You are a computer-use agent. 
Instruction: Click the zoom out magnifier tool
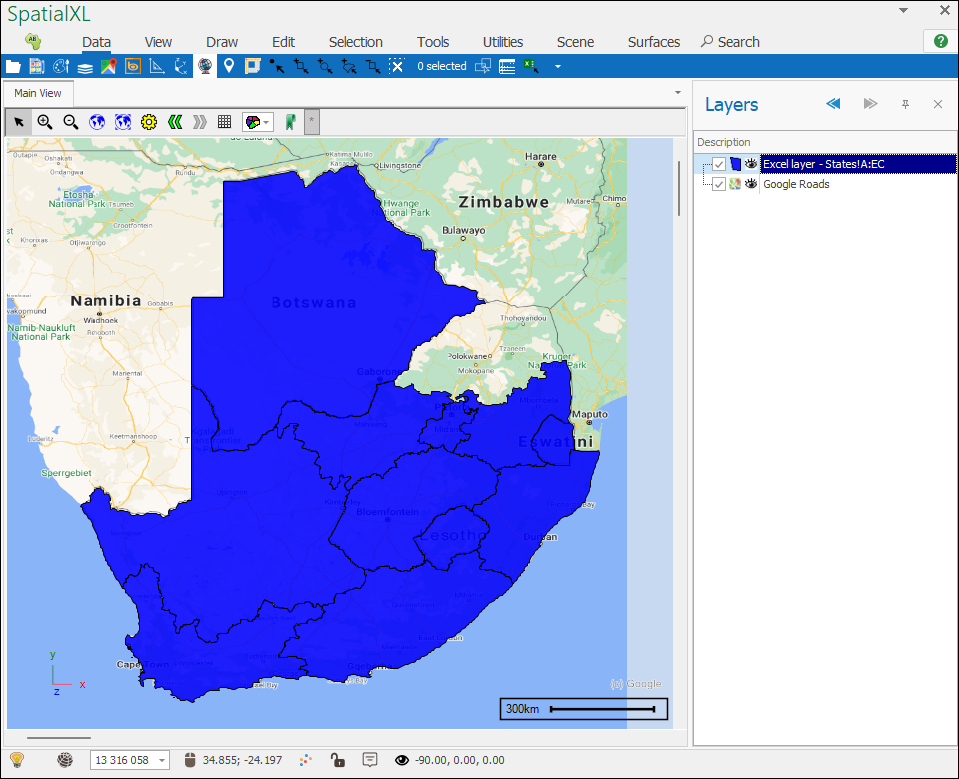pyautogui.click(x=71, y=122)
